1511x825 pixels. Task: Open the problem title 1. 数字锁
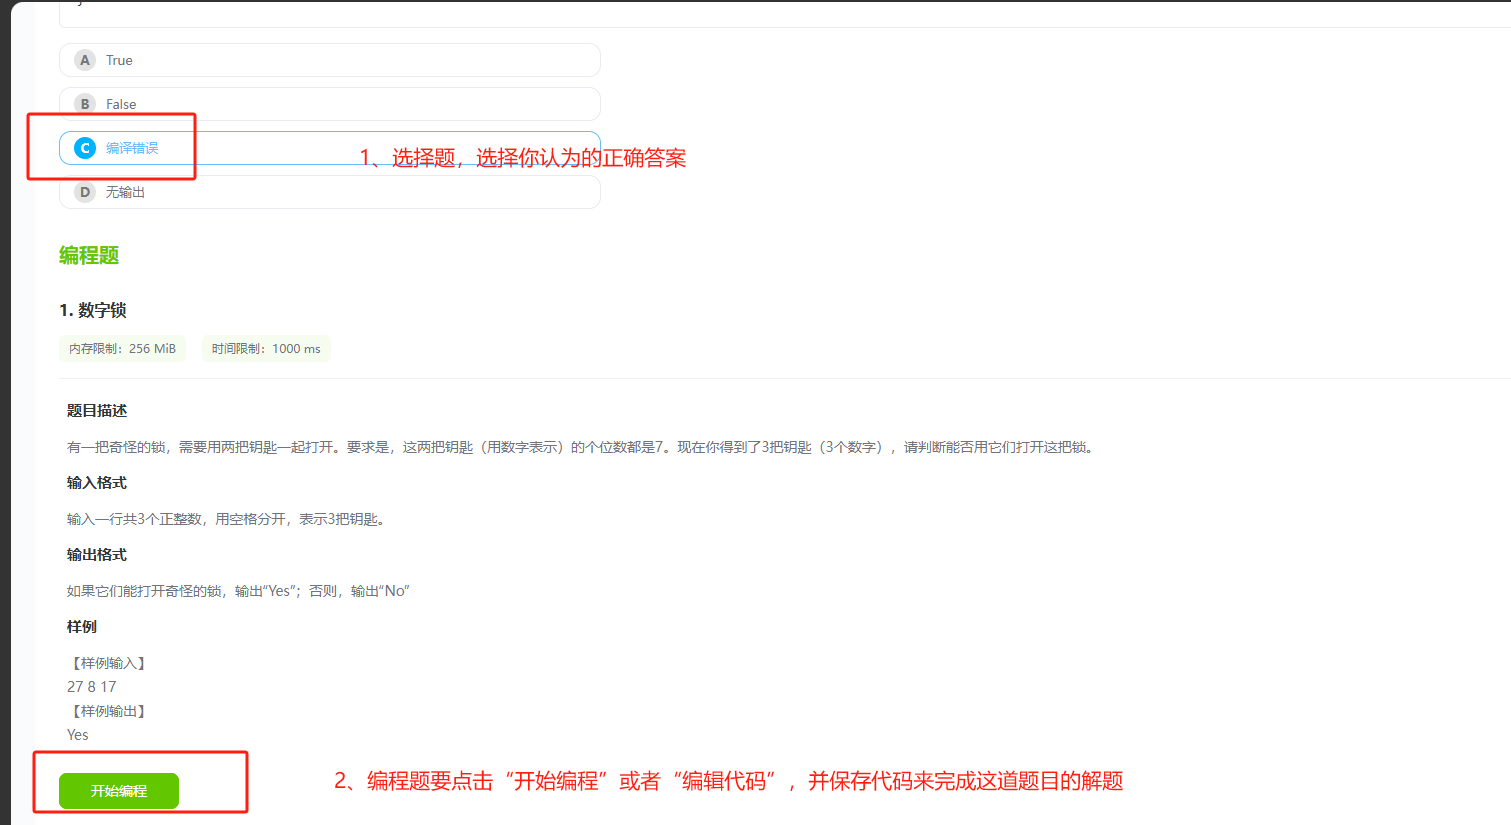click(x=93, y=310)
